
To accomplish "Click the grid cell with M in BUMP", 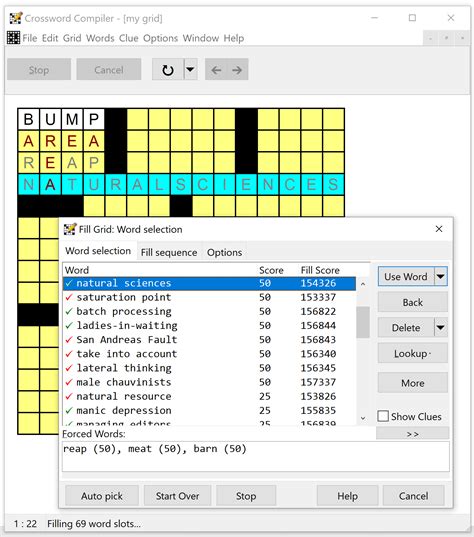I will point(72,119).
